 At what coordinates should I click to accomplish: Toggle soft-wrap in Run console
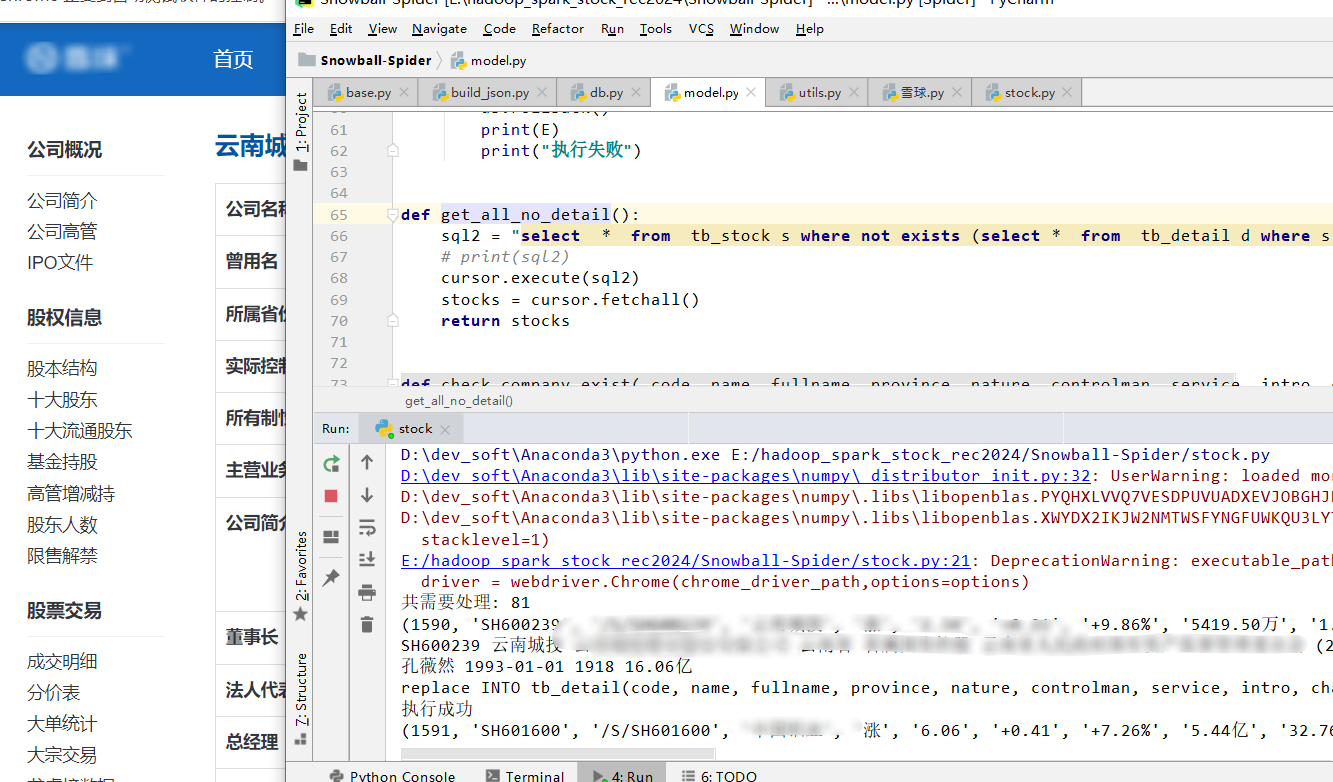point(367,527)
